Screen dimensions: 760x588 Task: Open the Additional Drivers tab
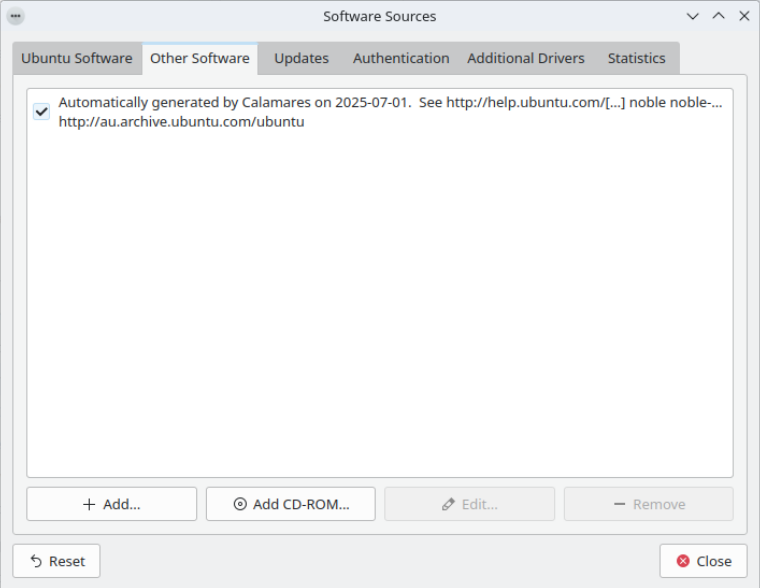pyautogui.click(x=526, y=58)
